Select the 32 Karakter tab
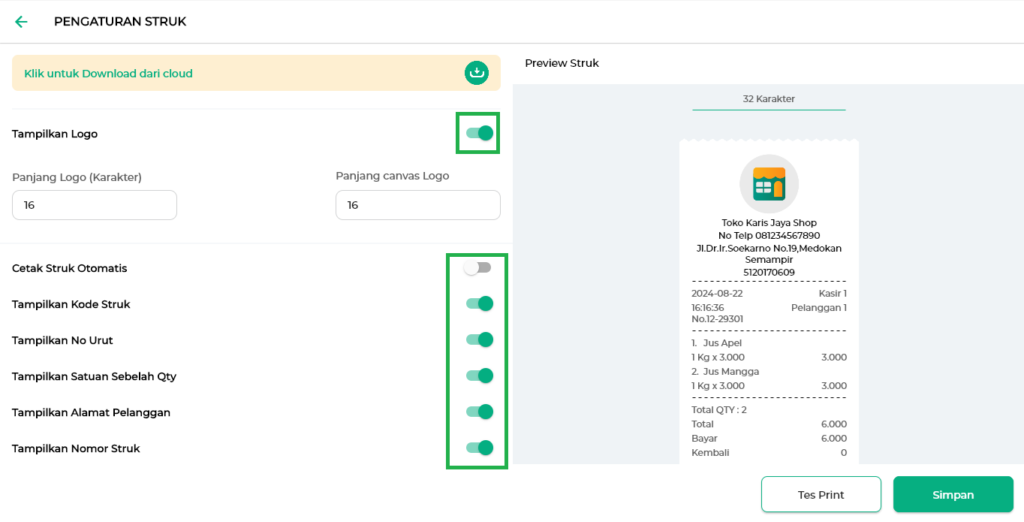This screenshot has width=1024, height=522. pos(768,99)
